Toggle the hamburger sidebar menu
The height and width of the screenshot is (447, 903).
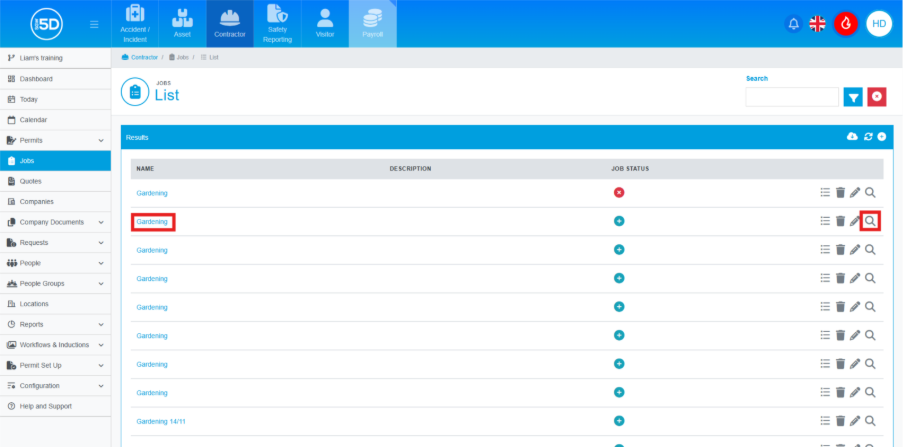pos(94,24)
